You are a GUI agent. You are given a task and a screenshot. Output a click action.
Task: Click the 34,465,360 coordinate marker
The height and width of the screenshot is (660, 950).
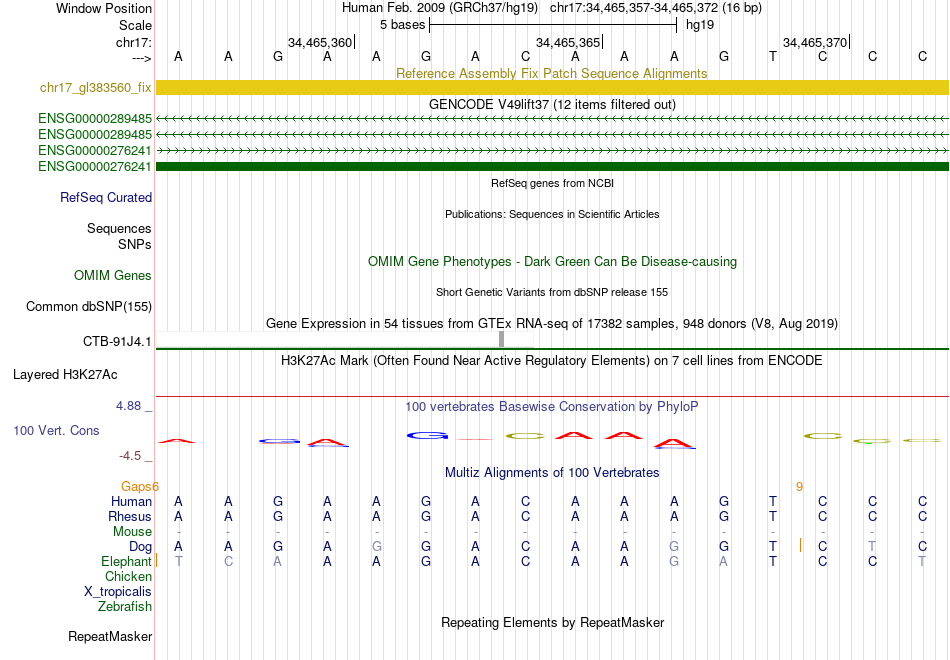pyautogui.click(x=319, y=42)
